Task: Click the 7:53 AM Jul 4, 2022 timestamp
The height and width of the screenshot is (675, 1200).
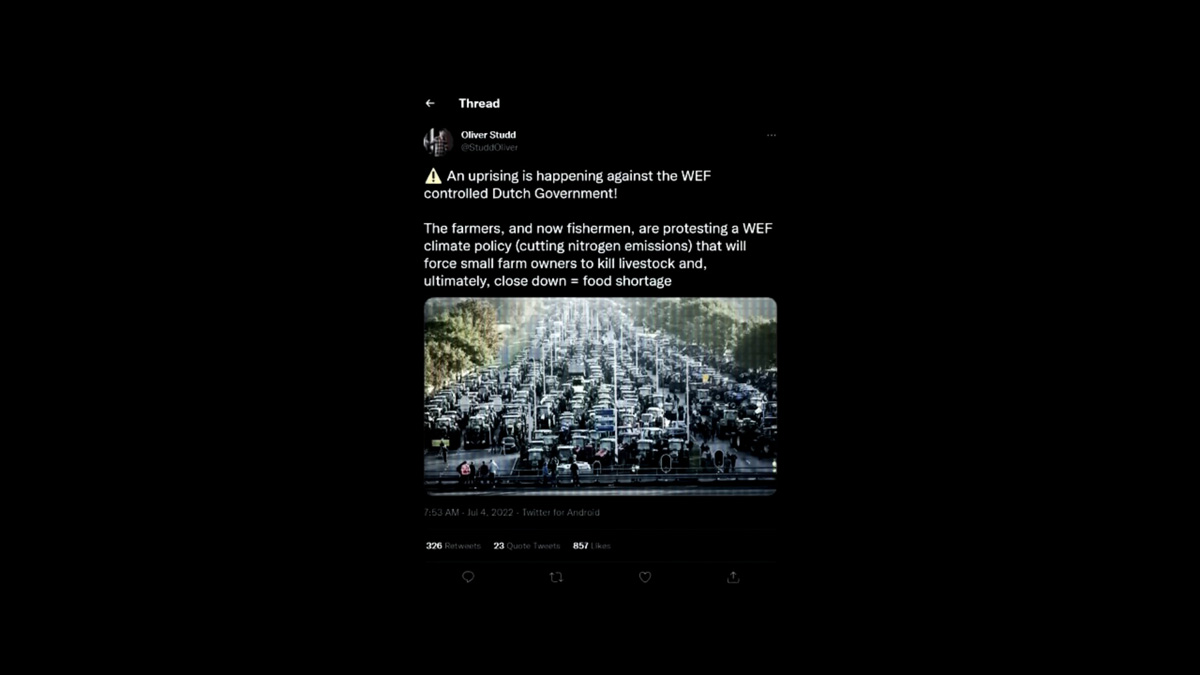Action: pos(470,513)
